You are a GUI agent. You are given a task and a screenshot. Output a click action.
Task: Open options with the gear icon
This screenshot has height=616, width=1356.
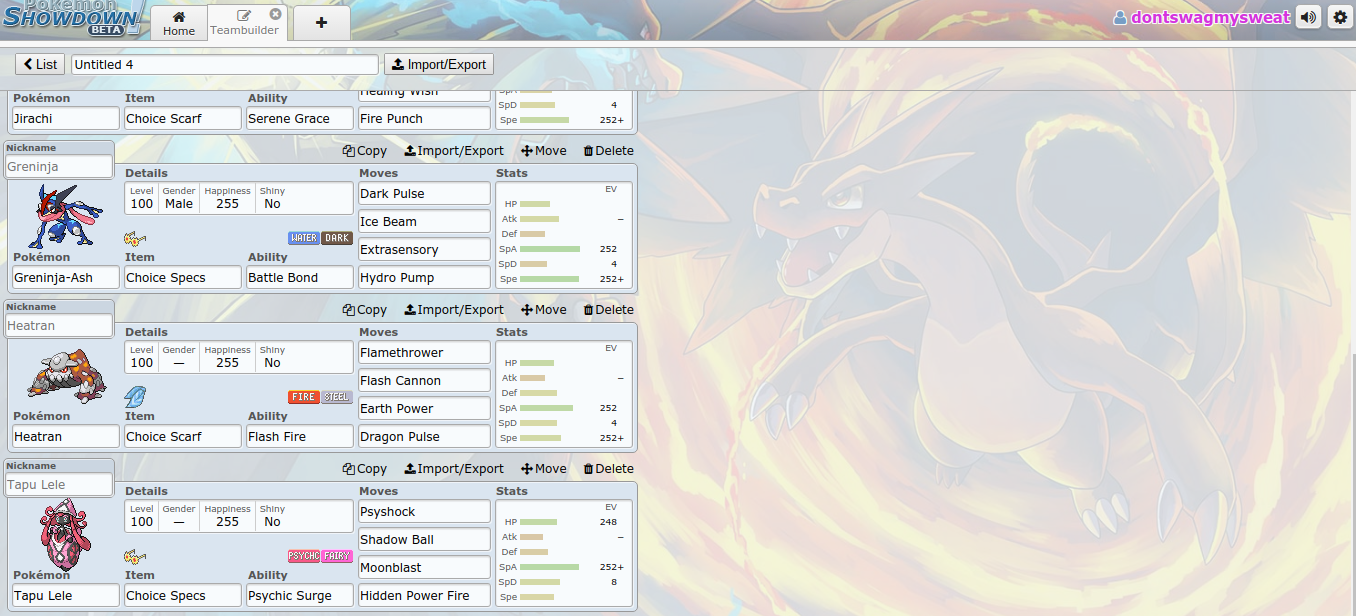(x=1340, y=18)
